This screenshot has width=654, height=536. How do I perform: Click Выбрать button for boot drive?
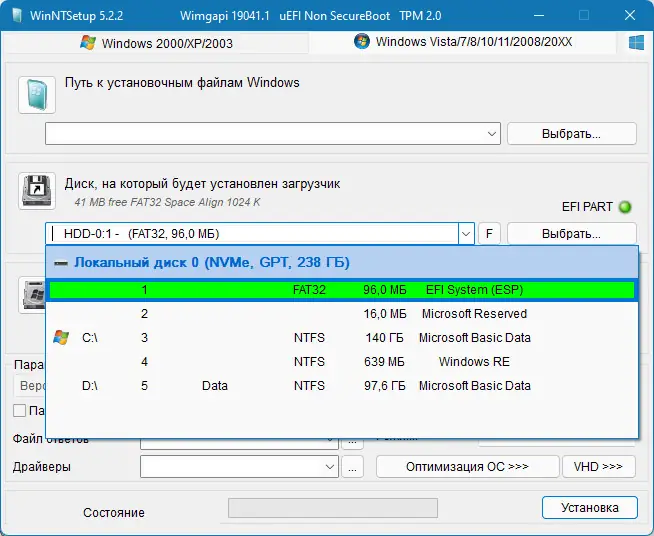tap(571, 234)
